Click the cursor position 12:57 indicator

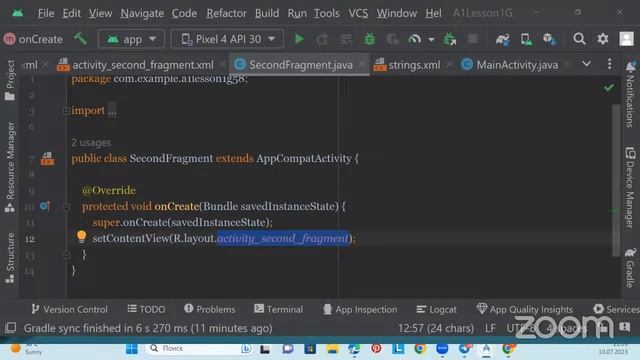tap(436, 328)
